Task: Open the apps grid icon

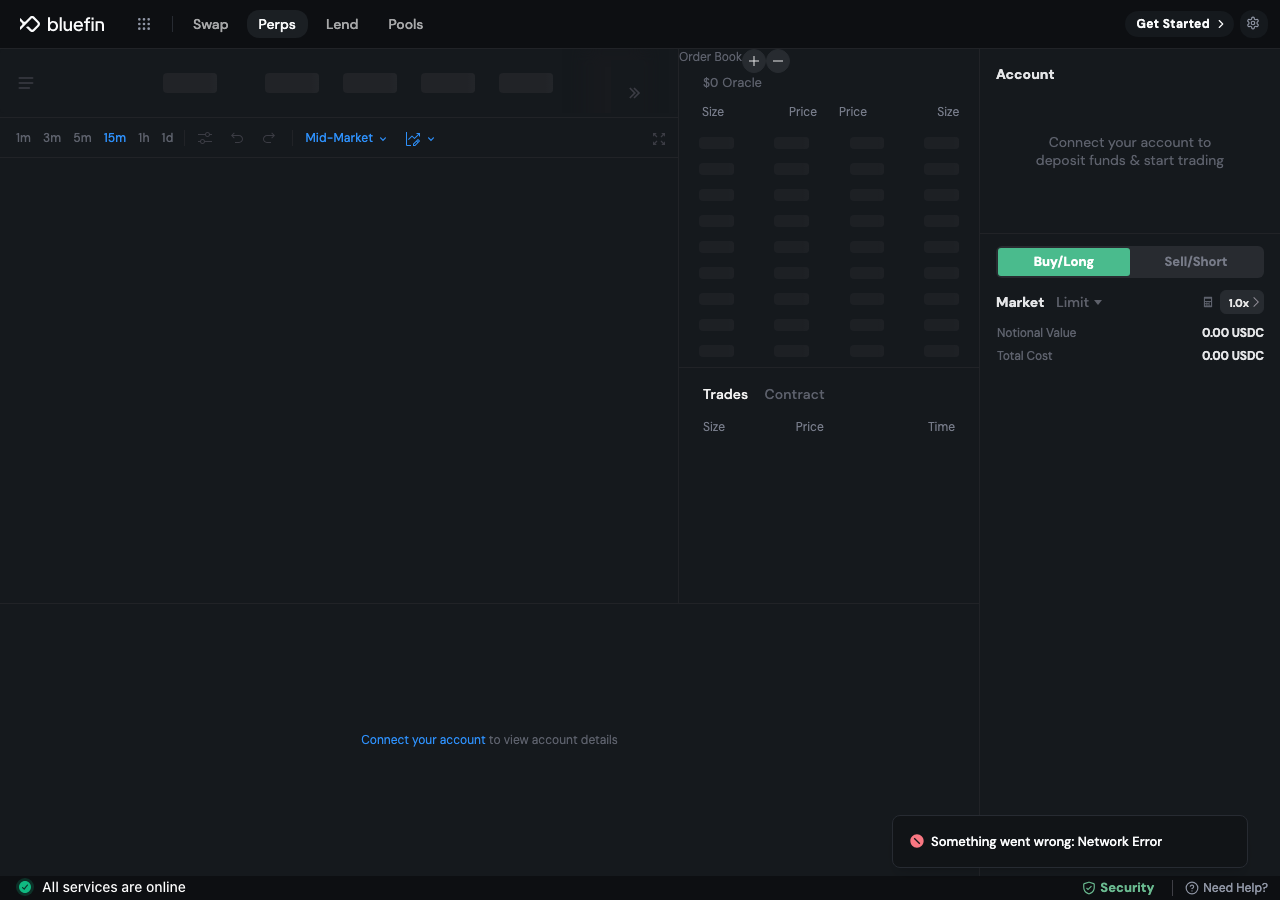Action: tap(144, 24)
